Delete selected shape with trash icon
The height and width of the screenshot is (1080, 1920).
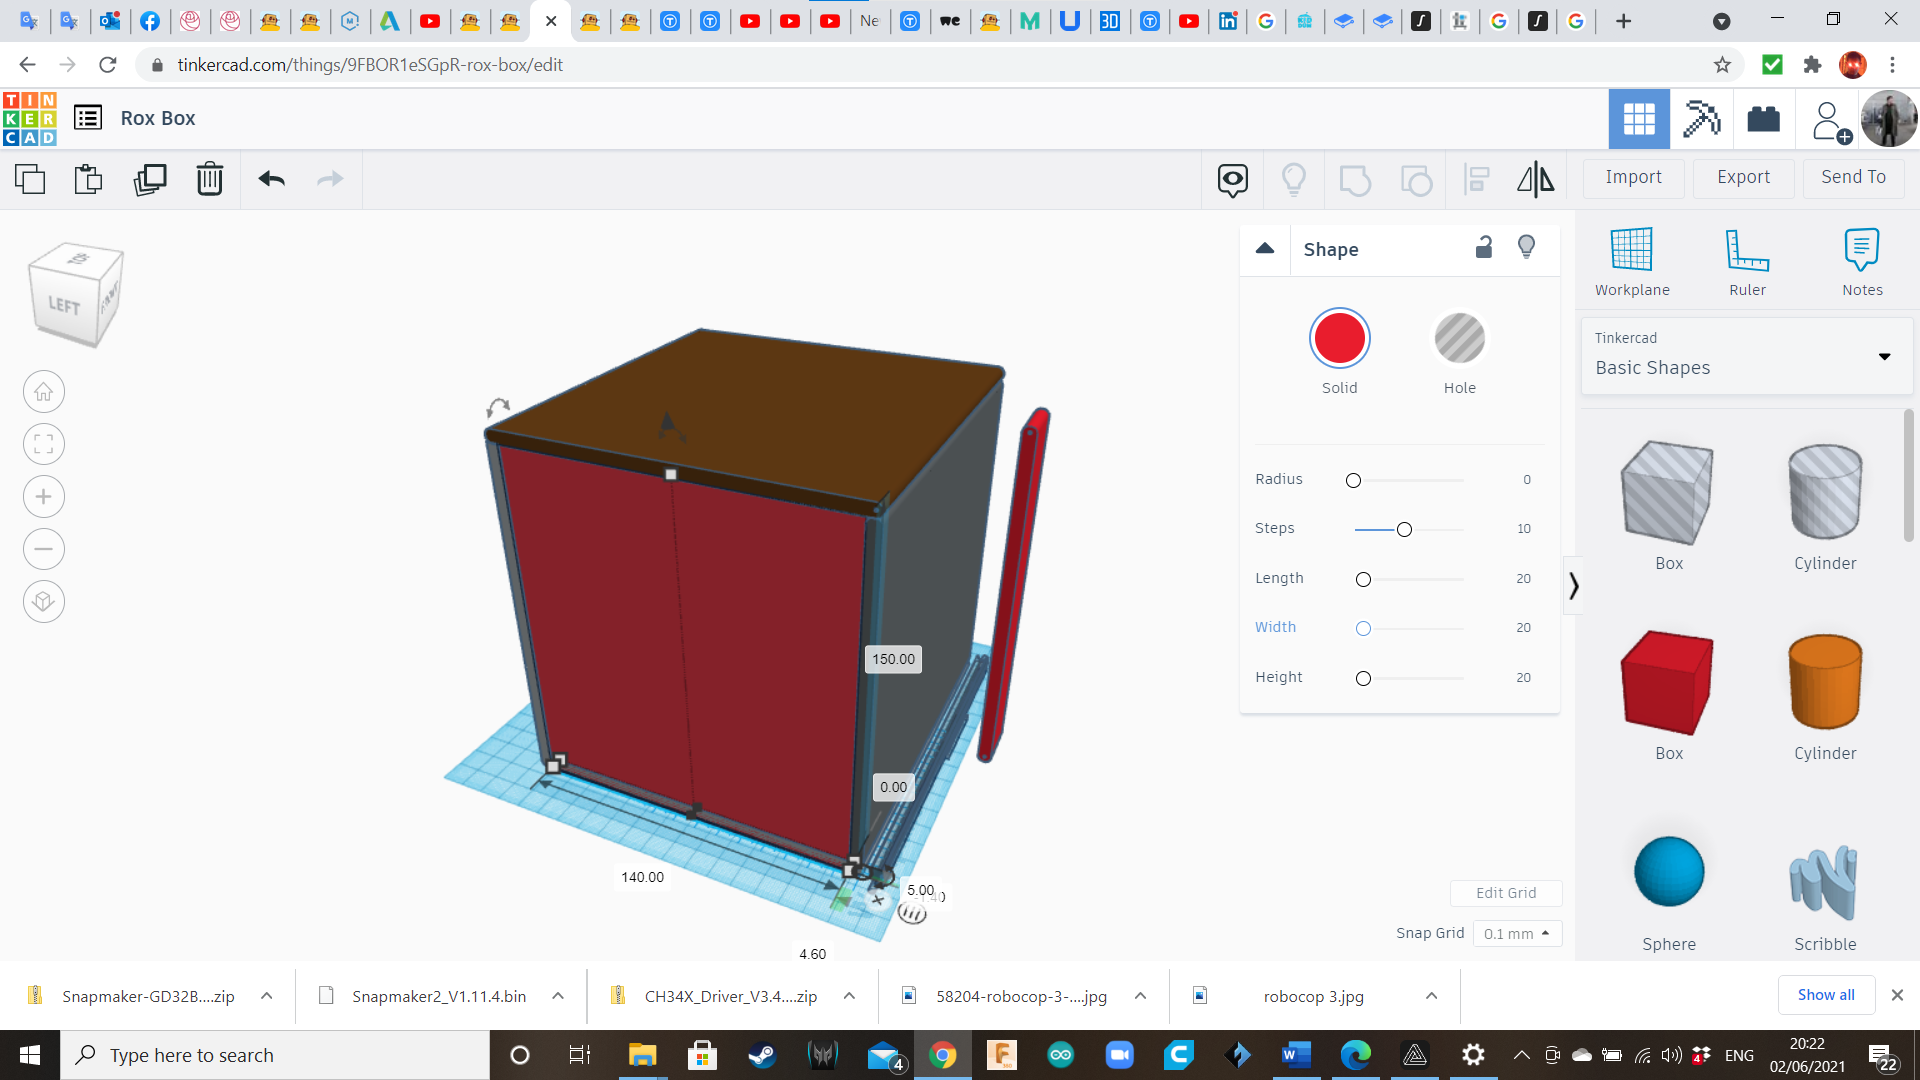point(210,179)
